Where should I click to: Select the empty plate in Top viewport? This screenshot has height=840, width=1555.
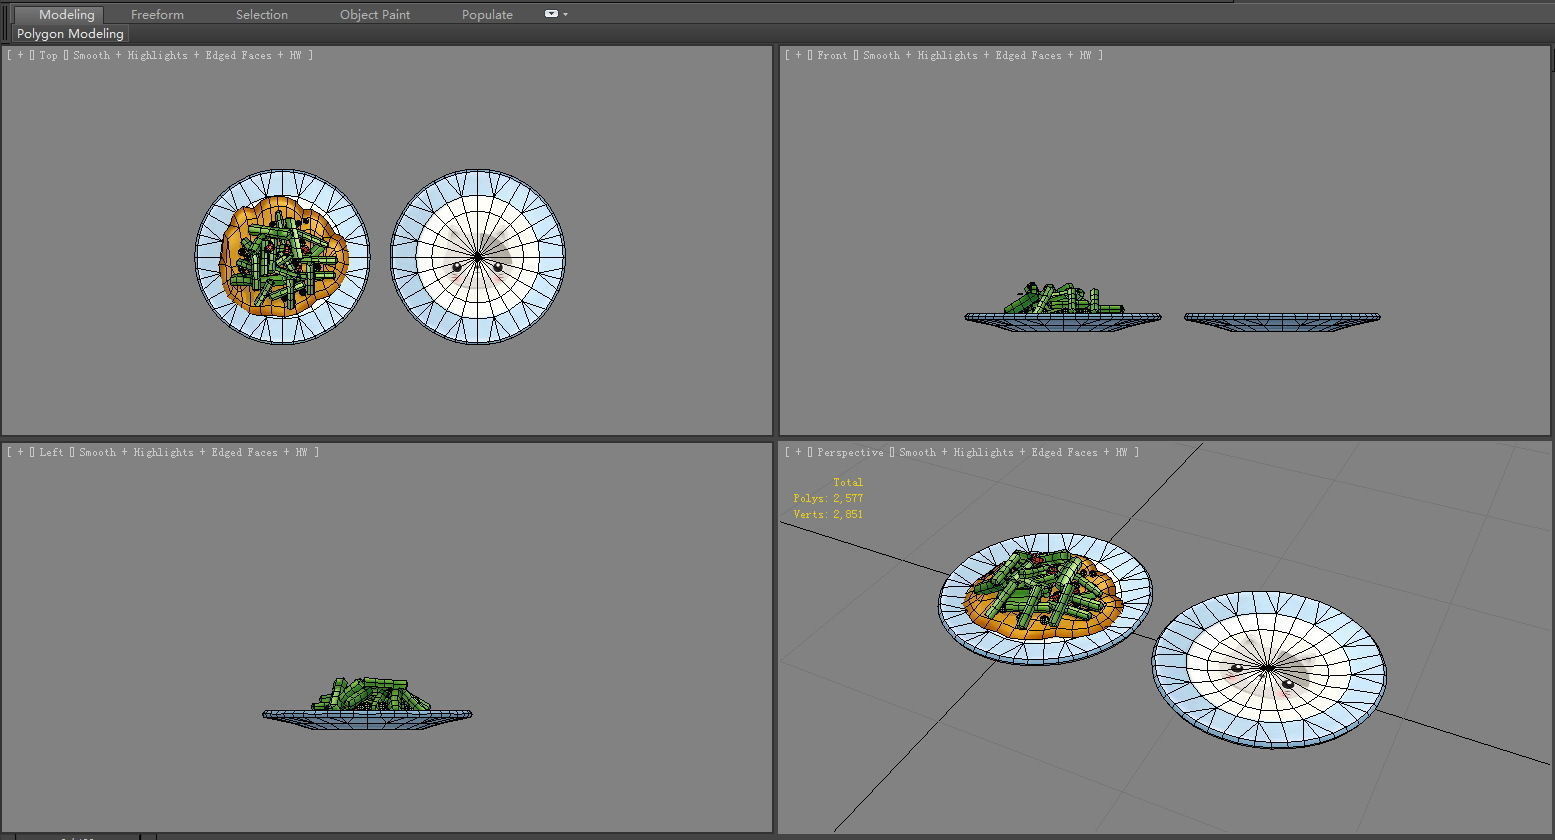click(x=478, y=257)
